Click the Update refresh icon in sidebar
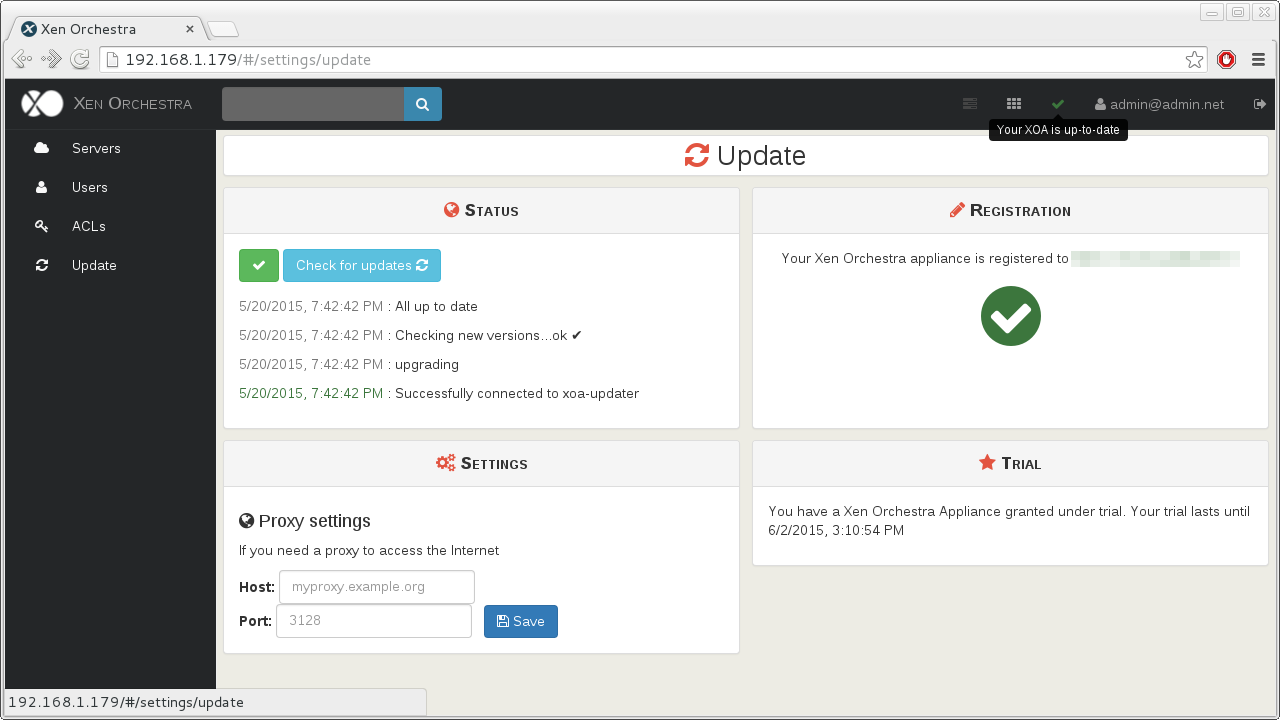Viewport: 1280px width, 720px height. (41, 265)
